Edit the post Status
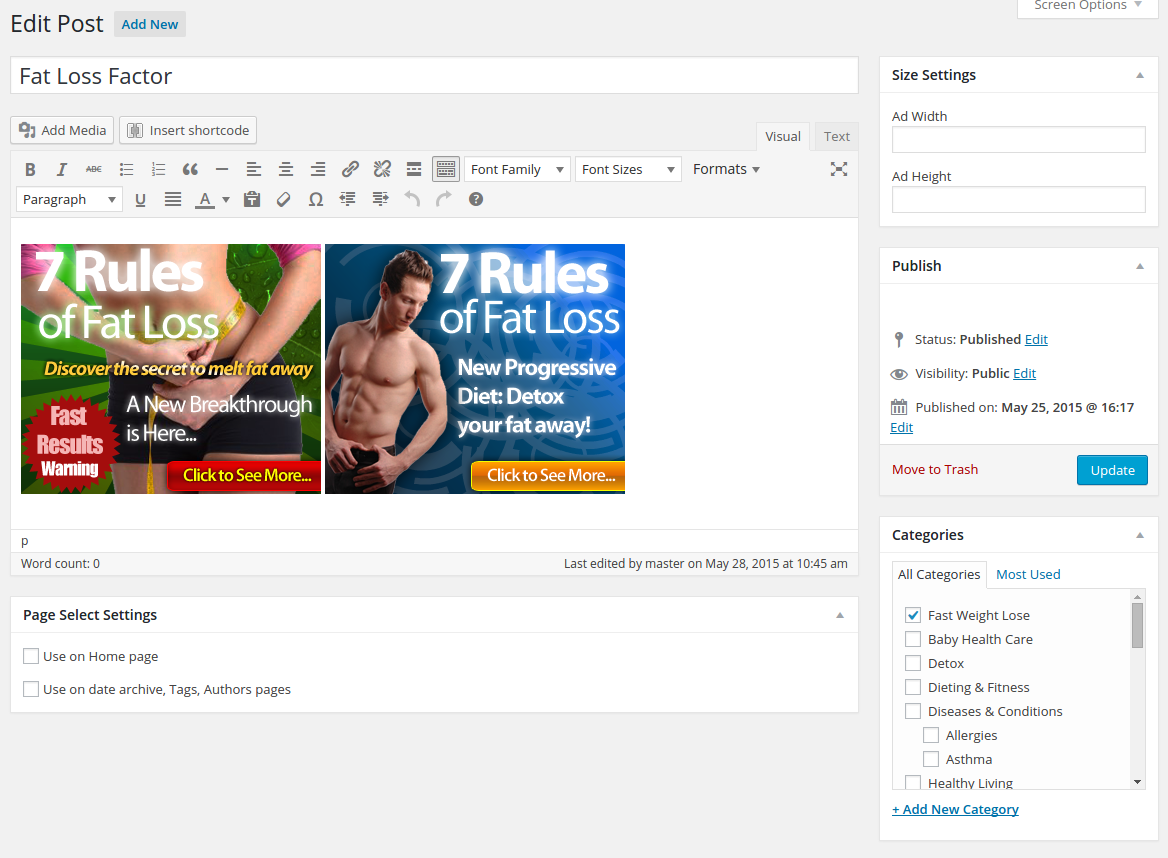The height and width of the screenshot is (858, 1168). point(1035,340)
